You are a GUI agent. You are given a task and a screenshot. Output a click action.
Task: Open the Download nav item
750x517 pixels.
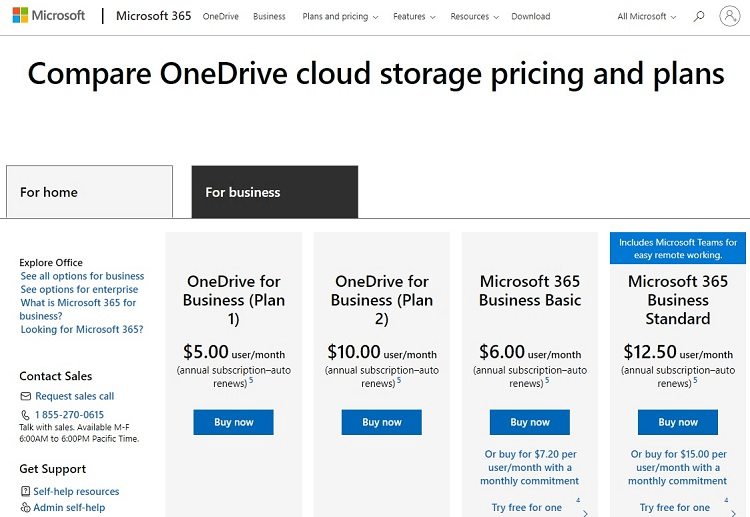point(531,16)
